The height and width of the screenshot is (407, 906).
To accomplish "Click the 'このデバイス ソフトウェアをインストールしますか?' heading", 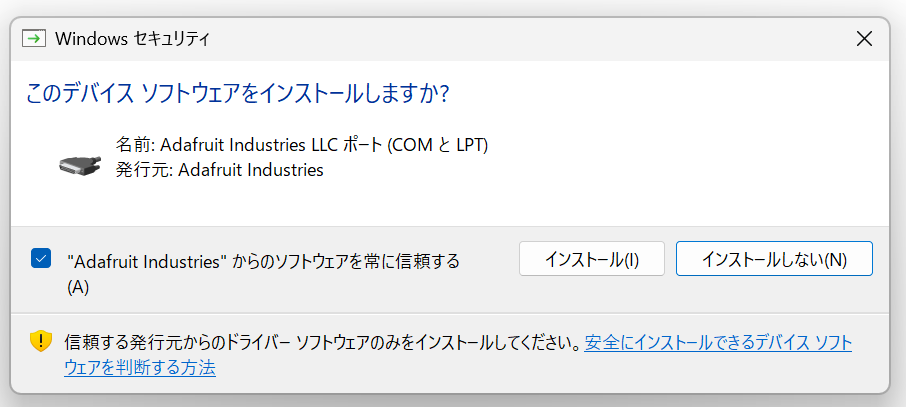I will point(236,94).
